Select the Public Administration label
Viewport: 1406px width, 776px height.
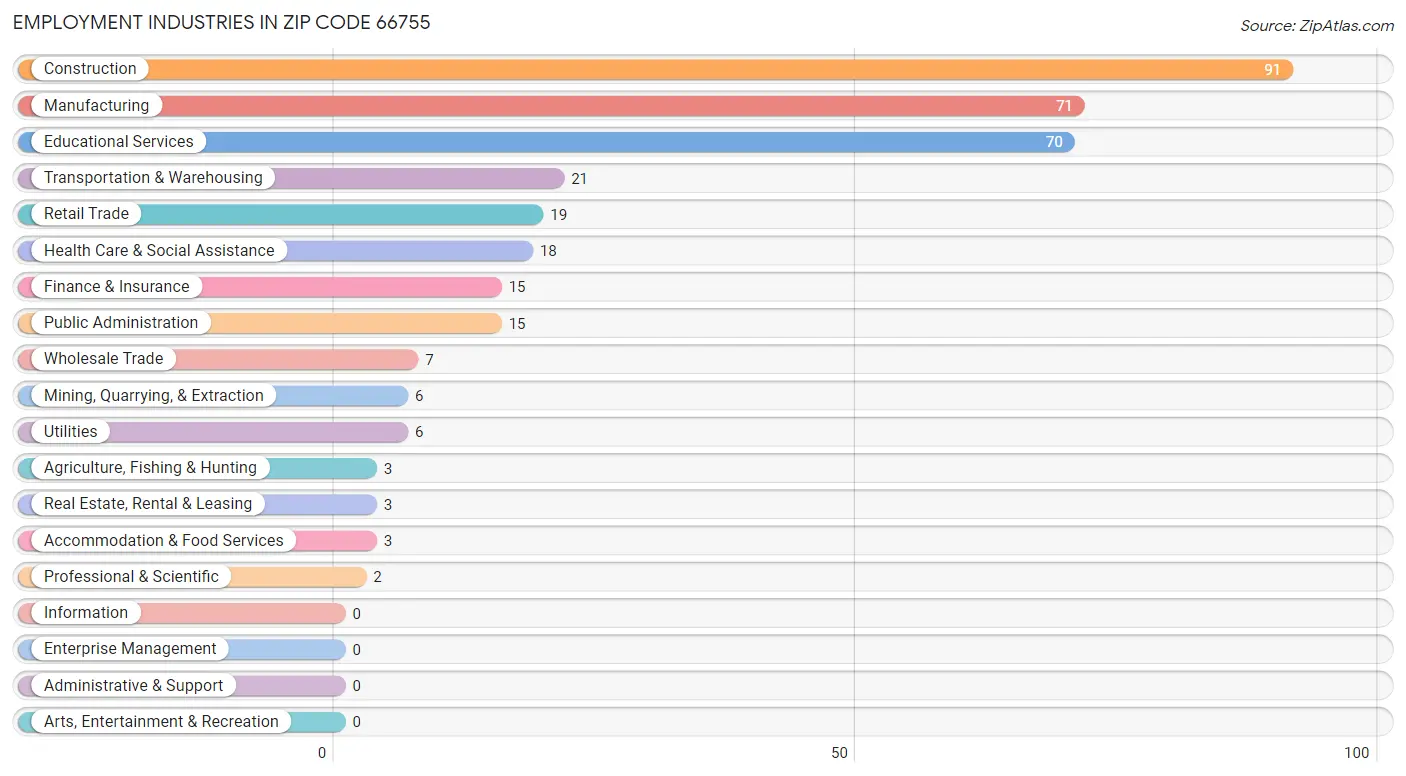point(121,322)
